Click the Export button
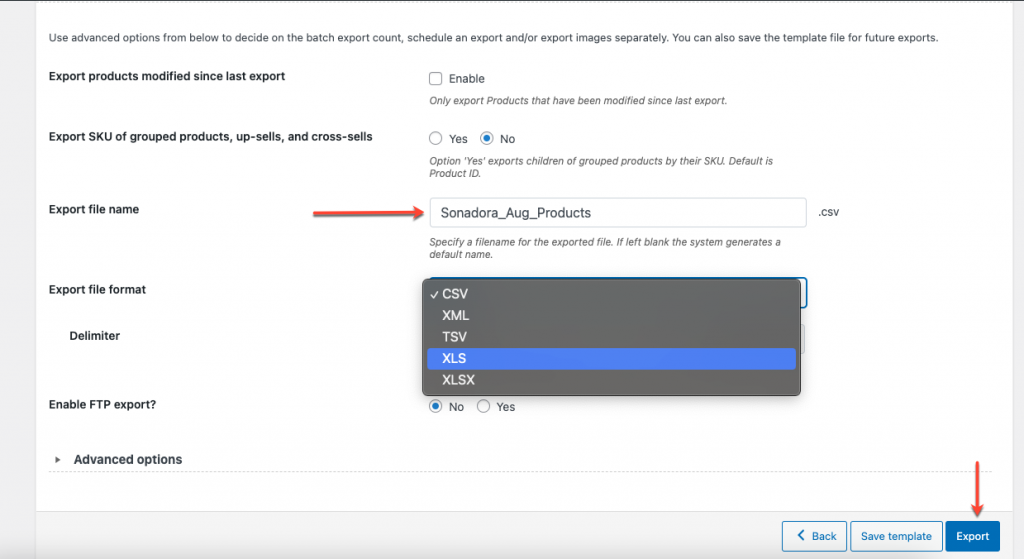The image size is (1024, 559). click(x=972, y=536)
